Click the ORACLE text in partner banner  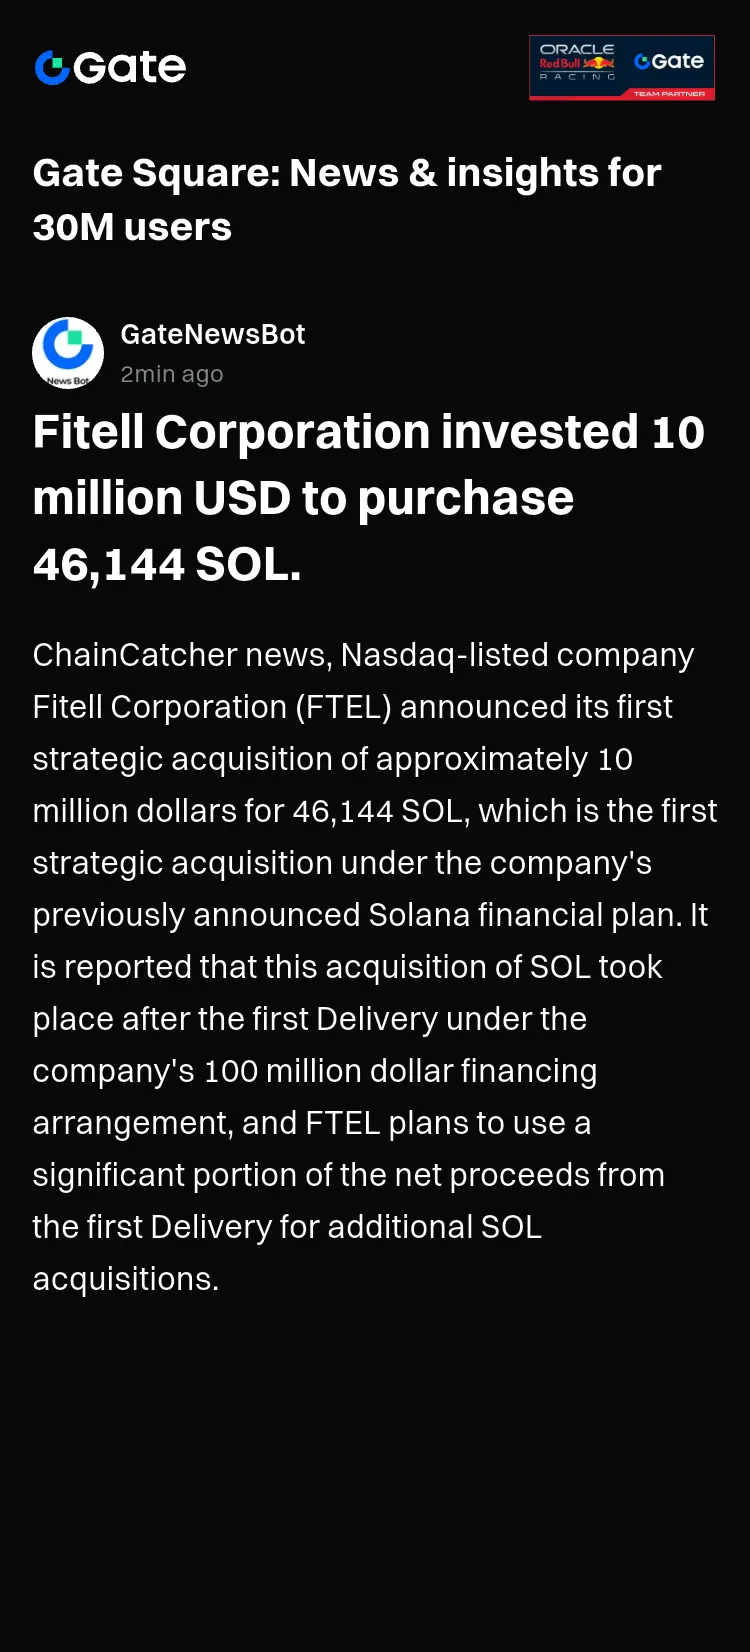(577, 48)
